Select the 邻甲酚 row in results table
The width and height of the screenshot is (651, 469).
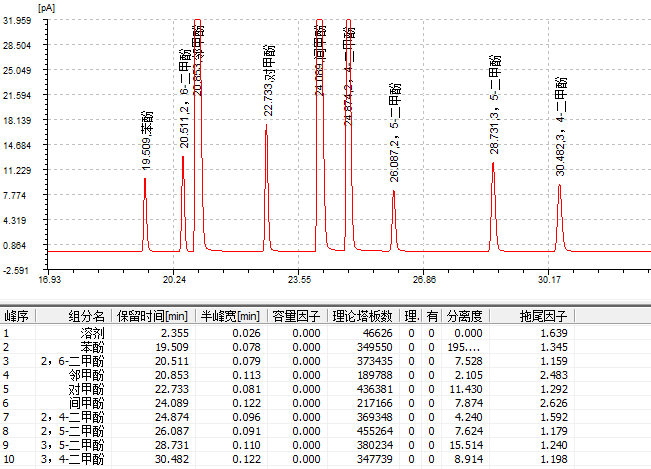point(88,375)
